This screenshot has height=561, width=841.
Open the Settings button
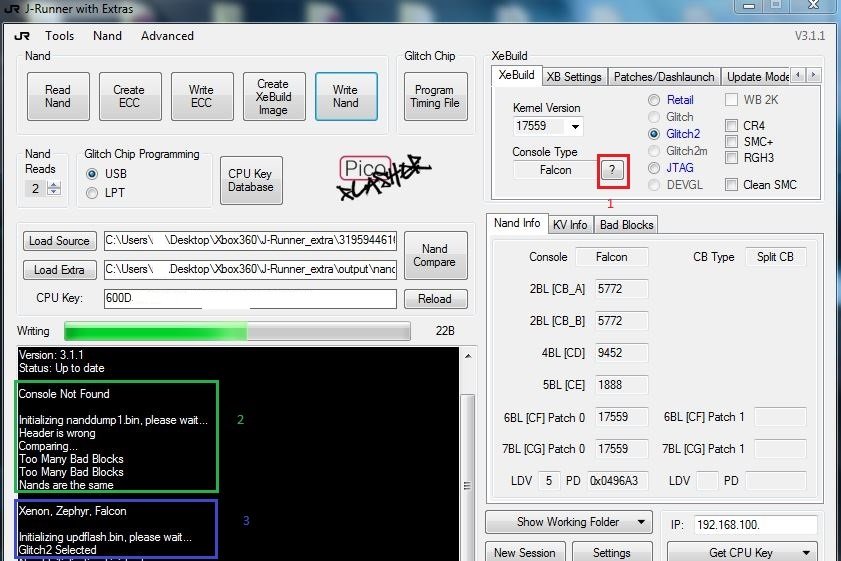click(611, 552)
